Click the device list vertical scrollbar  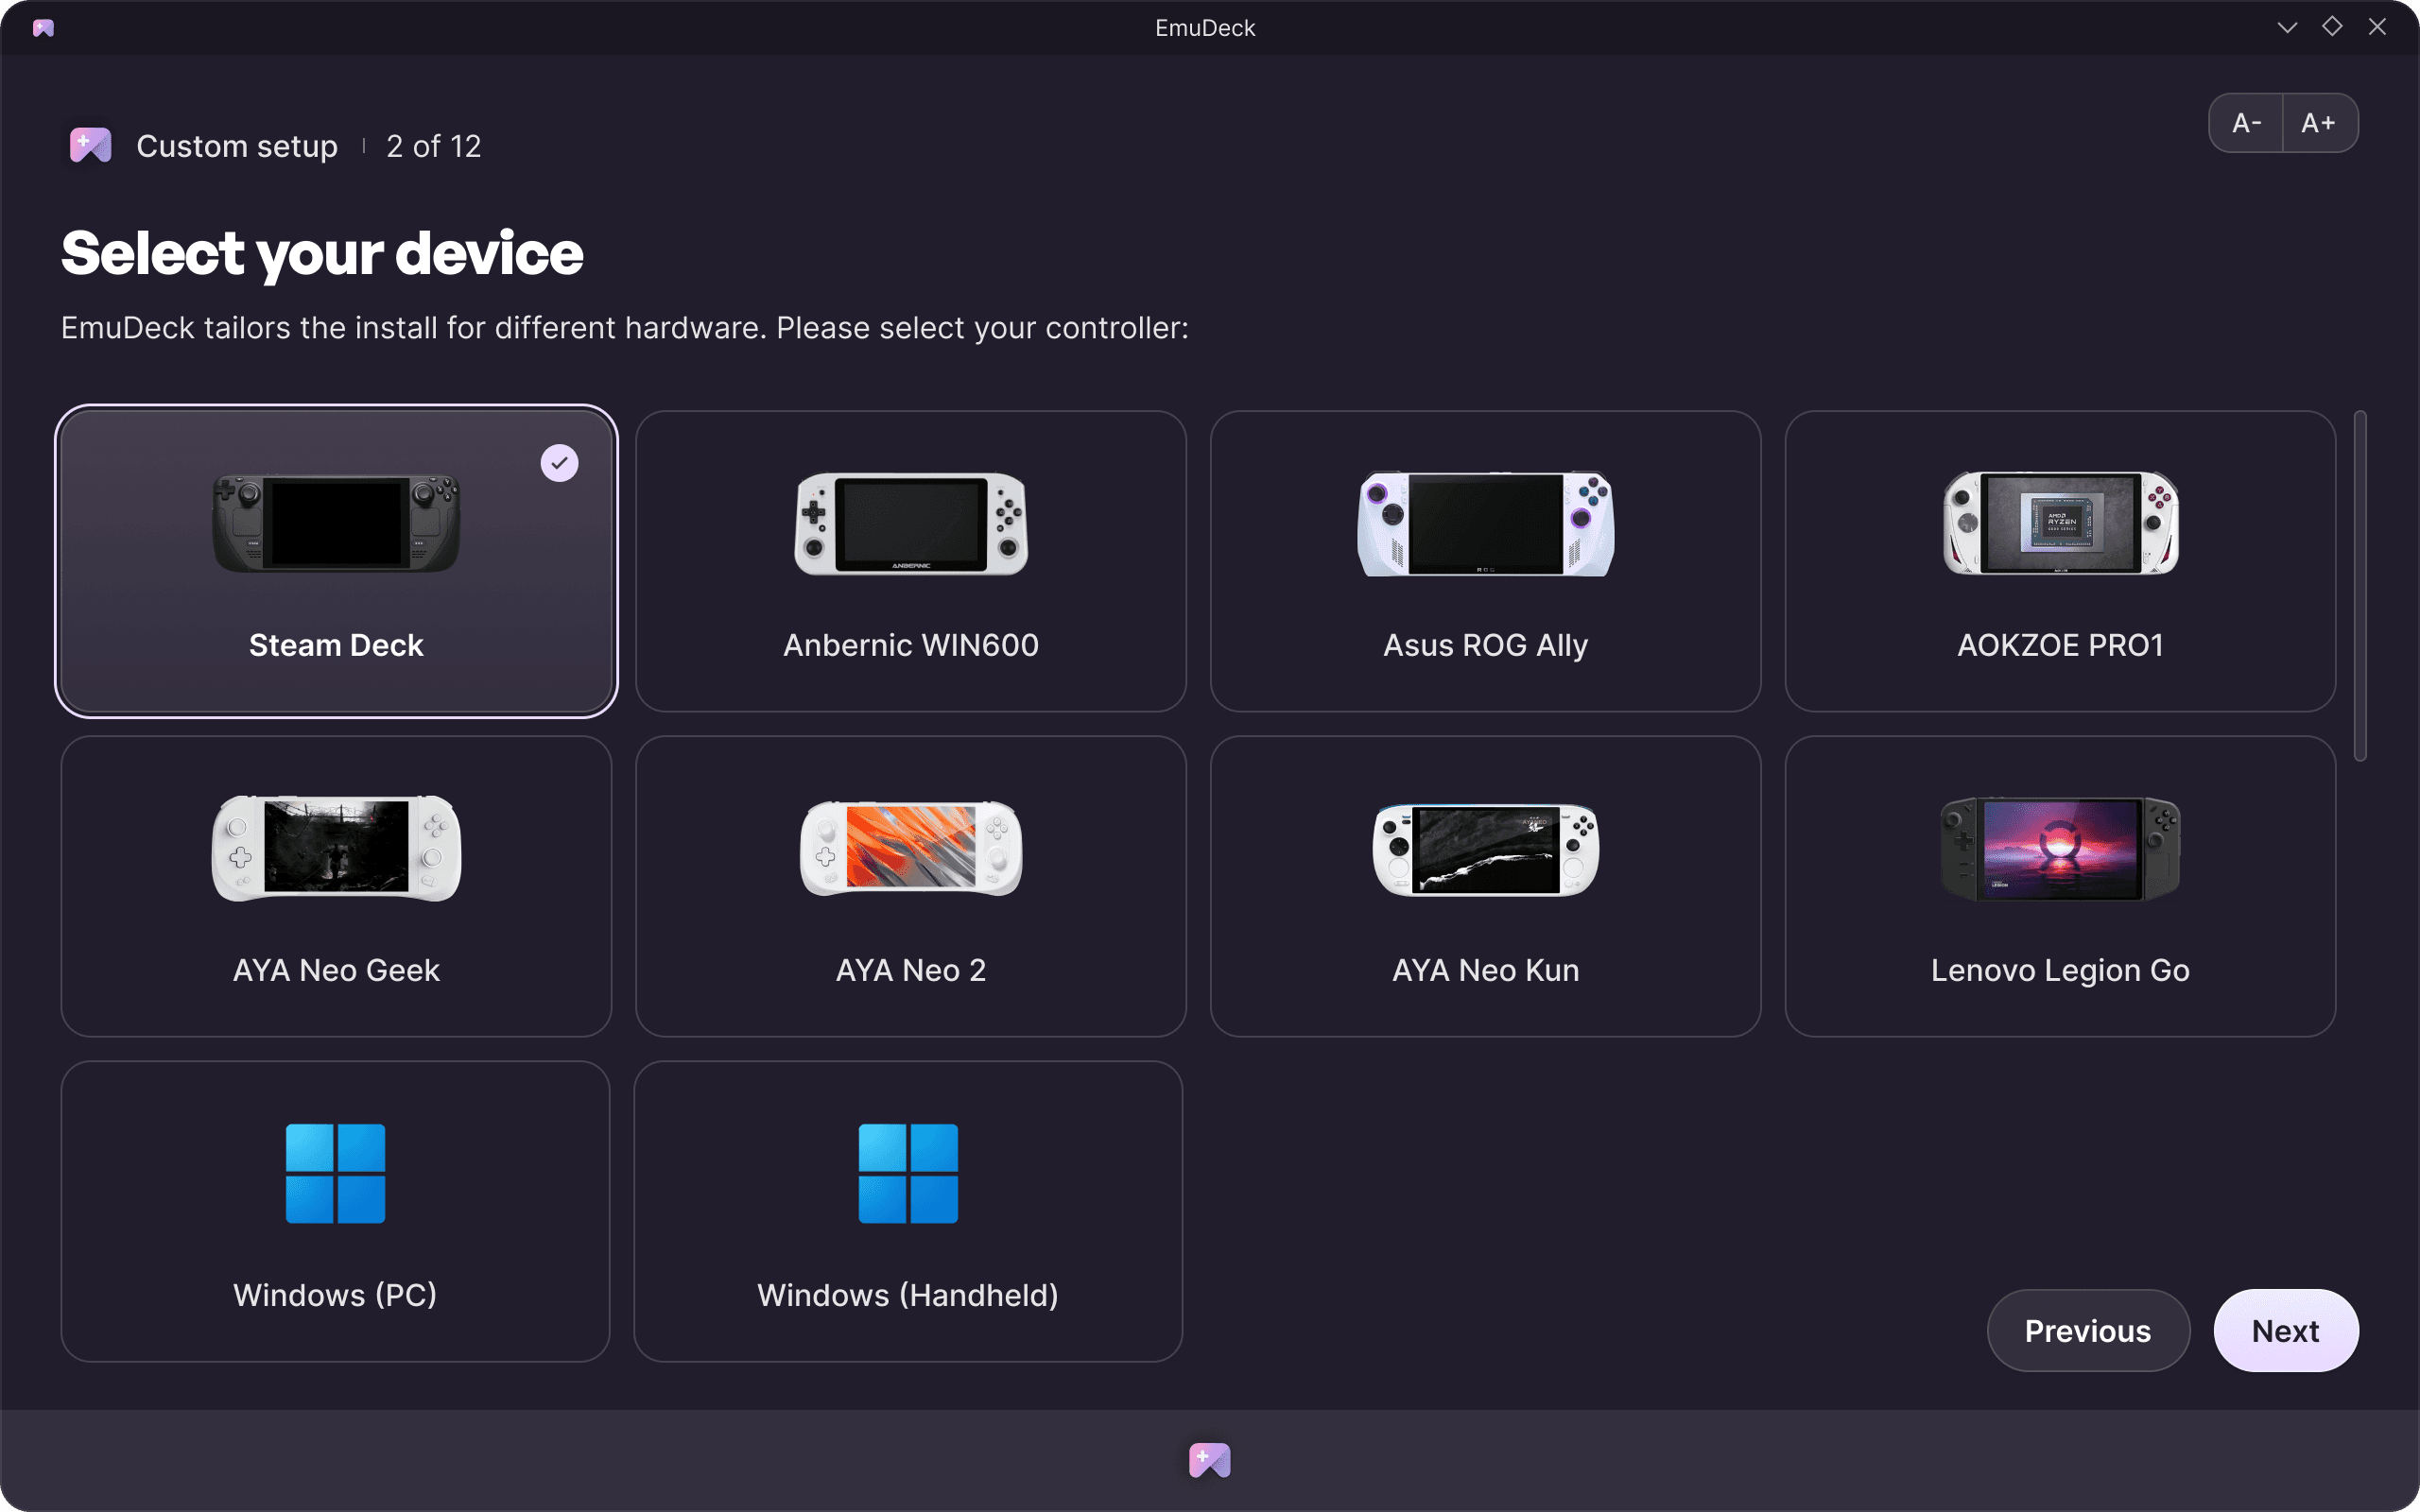point(2360,585)
